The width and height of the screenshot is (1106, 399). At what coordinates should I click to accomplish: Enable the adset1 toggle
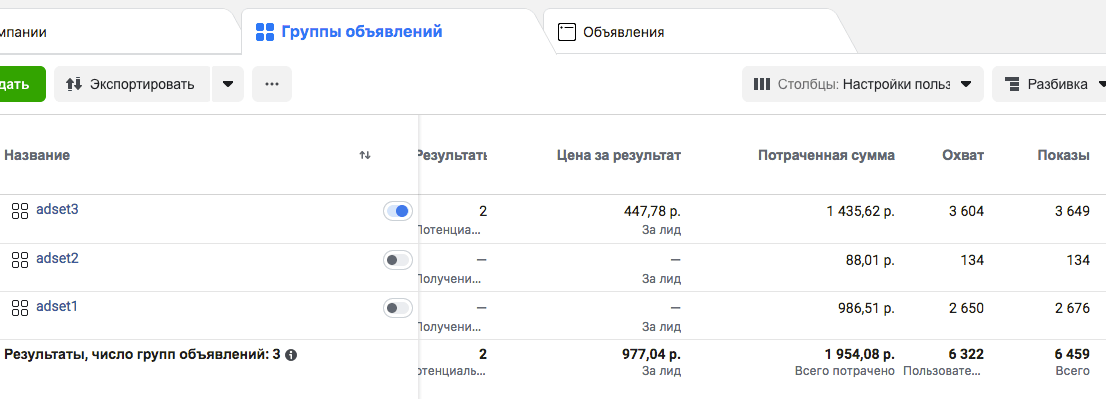(398, 308)
